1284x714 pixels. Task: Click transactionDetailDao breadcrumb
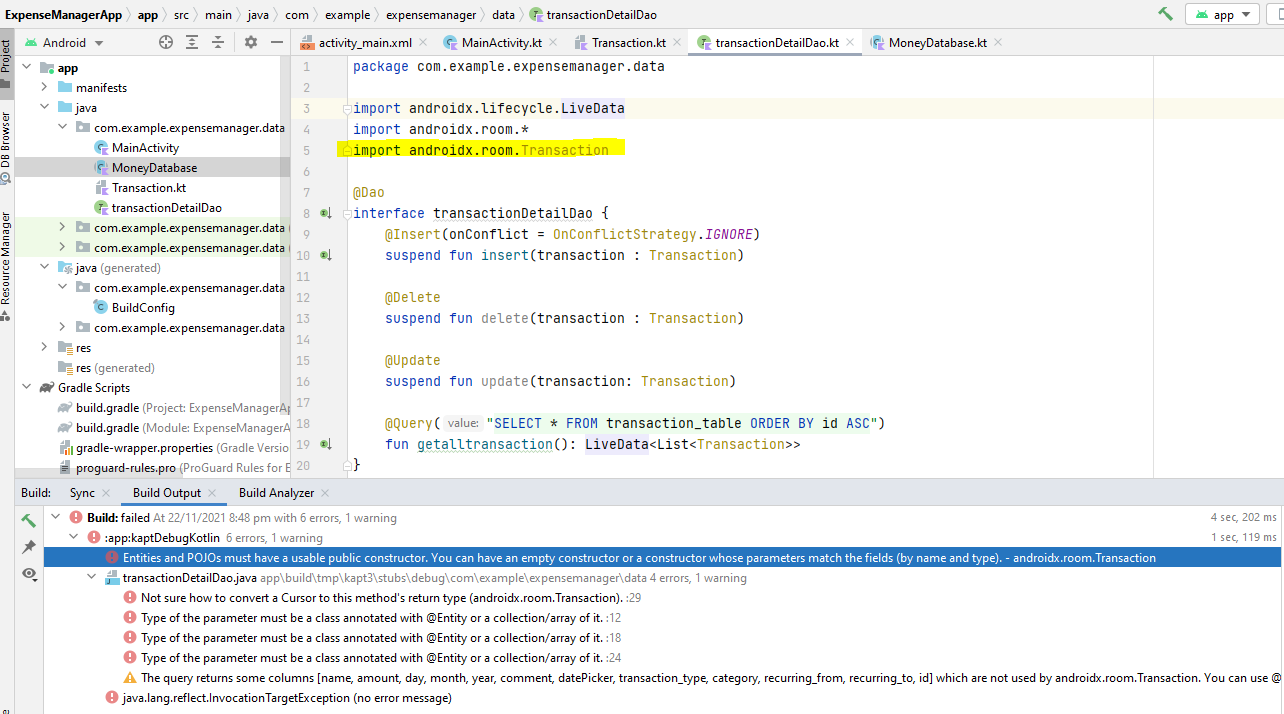593,15
